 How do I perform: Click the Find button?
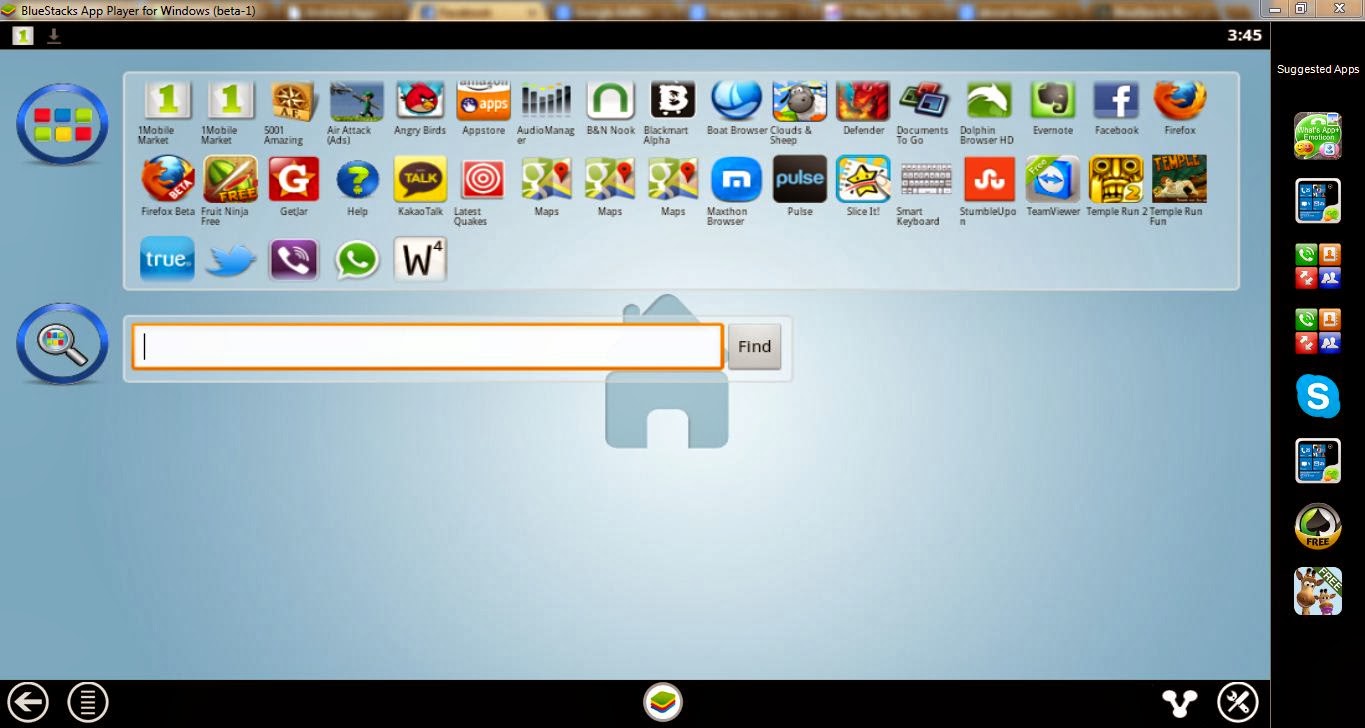(754, 346)
